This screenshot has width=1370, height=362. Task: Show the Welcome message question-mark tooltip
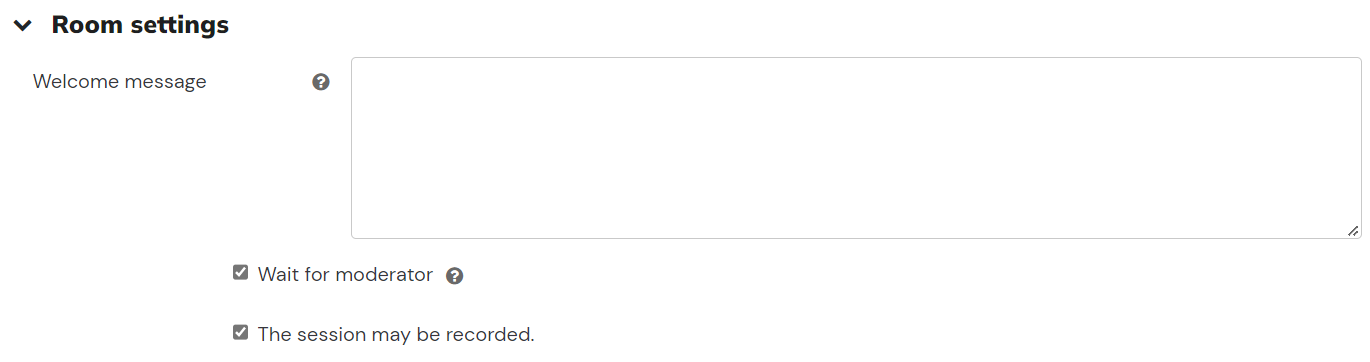tap(321, 82)
